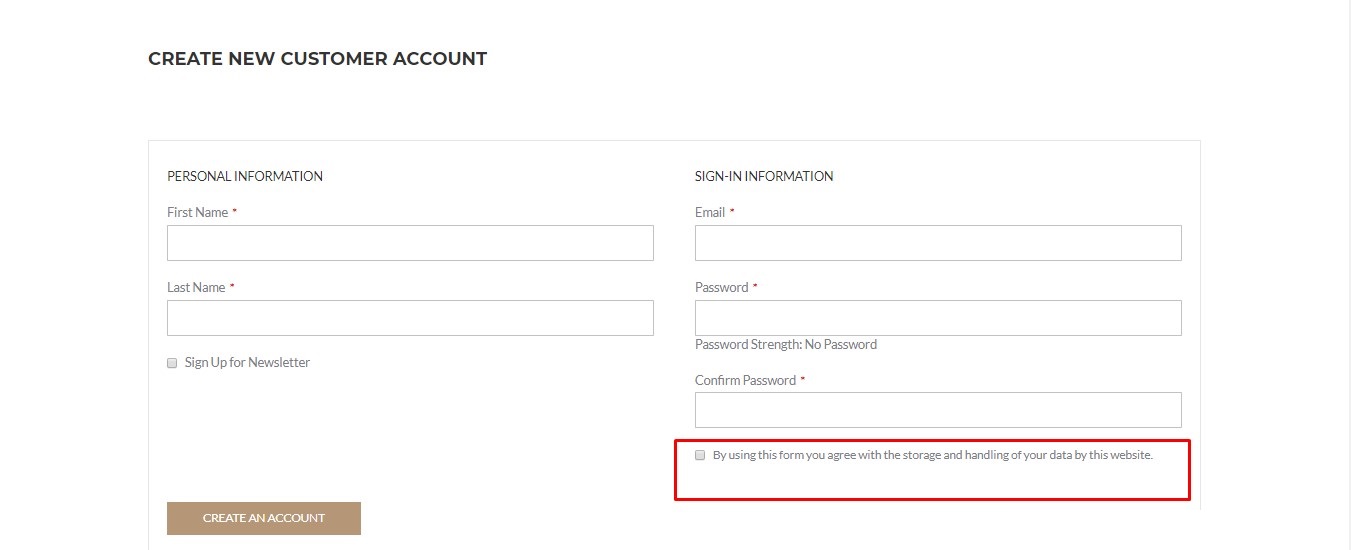
Task: Select the Email input field
Action: 938,243
